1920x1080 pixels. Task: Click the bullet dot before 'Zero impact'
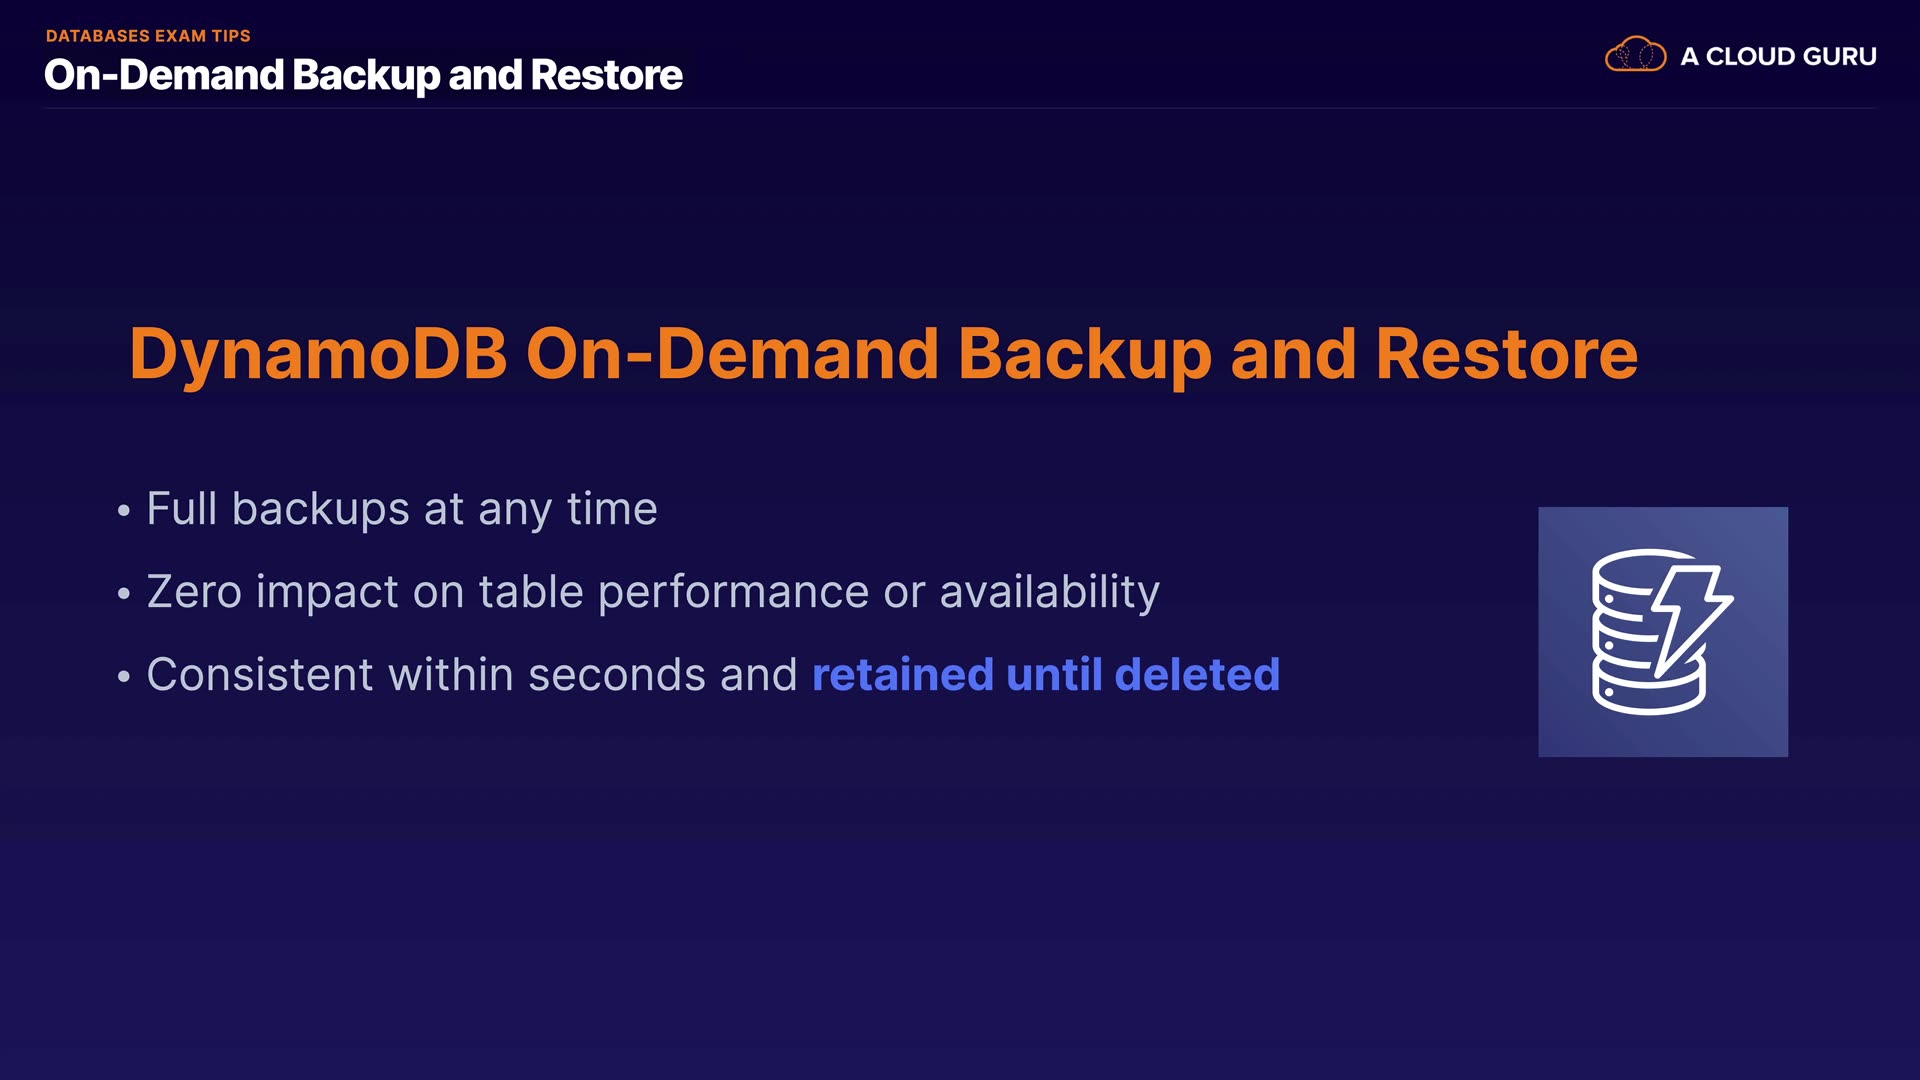tap(124, 594)
